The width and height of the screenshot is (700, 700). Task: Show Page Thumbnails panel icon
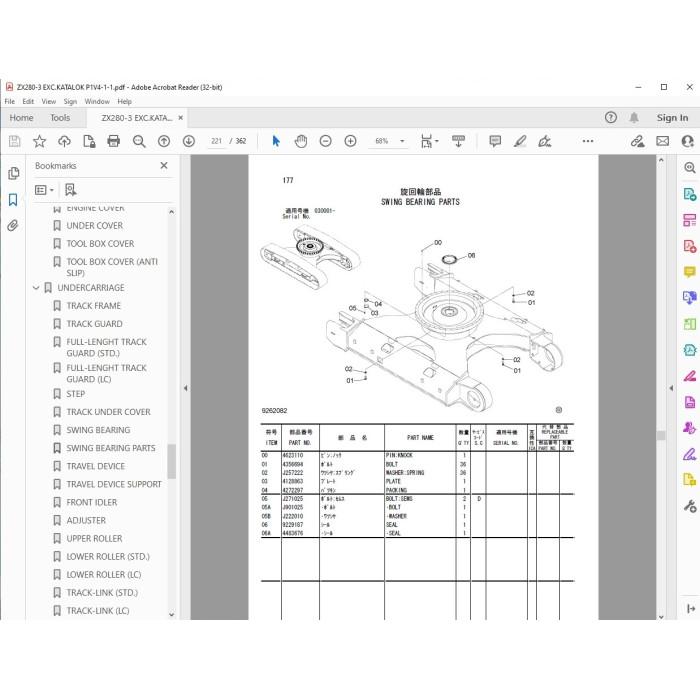pyautogui.click(x=13, y=173)
